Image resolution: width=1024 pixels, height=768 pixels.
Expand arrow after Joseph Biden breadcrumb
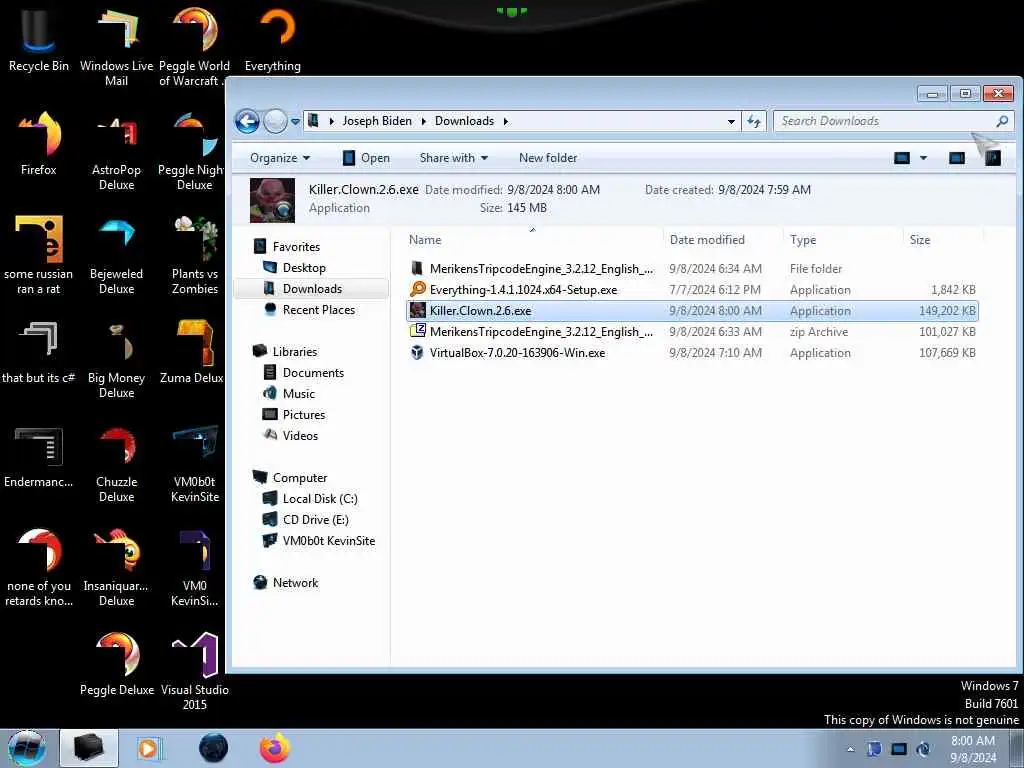[x=423, y=121]
